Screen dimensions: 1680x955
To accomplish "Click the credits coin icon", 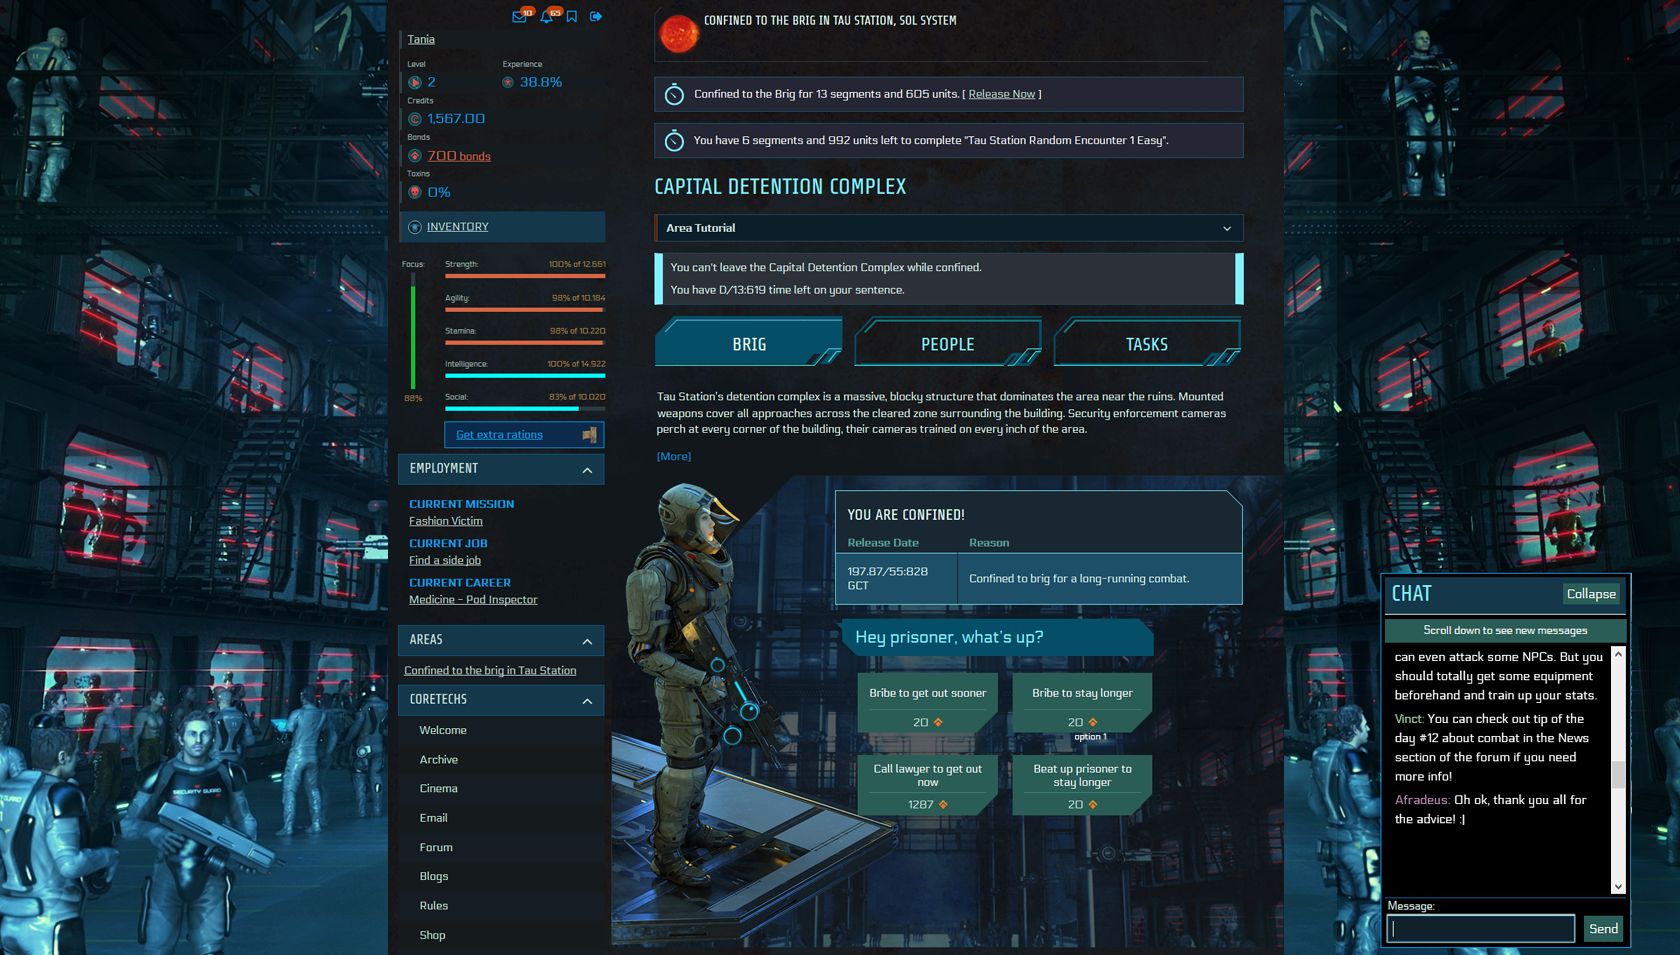I will [415, 119].
